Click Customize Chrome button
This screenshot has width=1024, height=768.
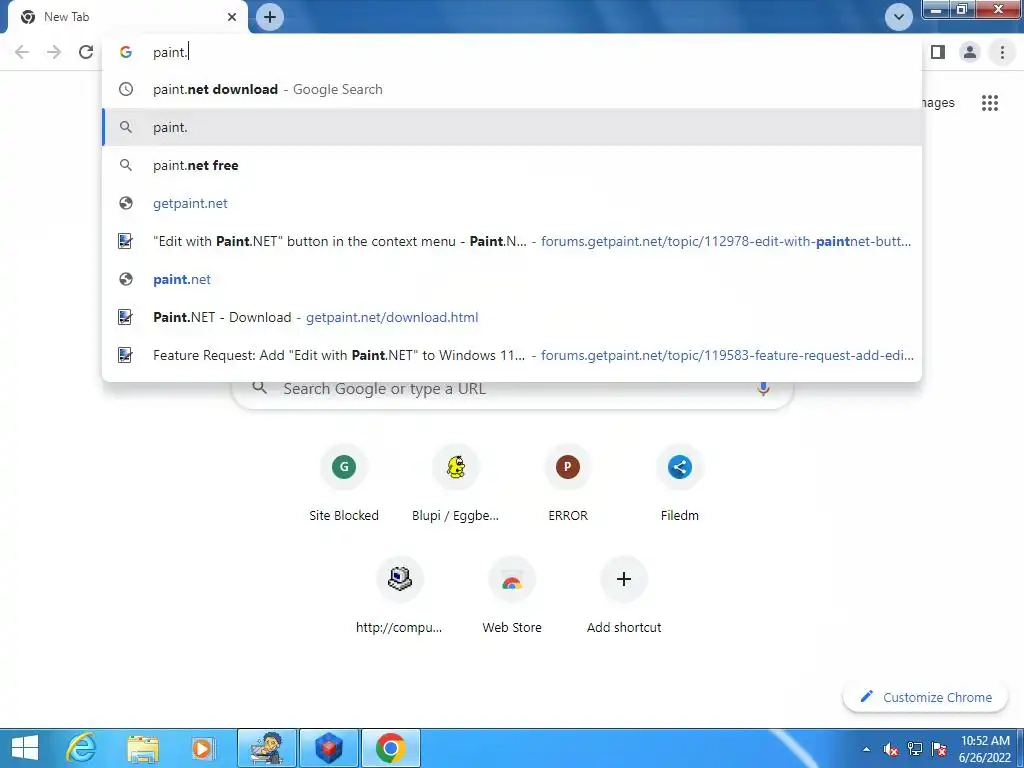926,697
